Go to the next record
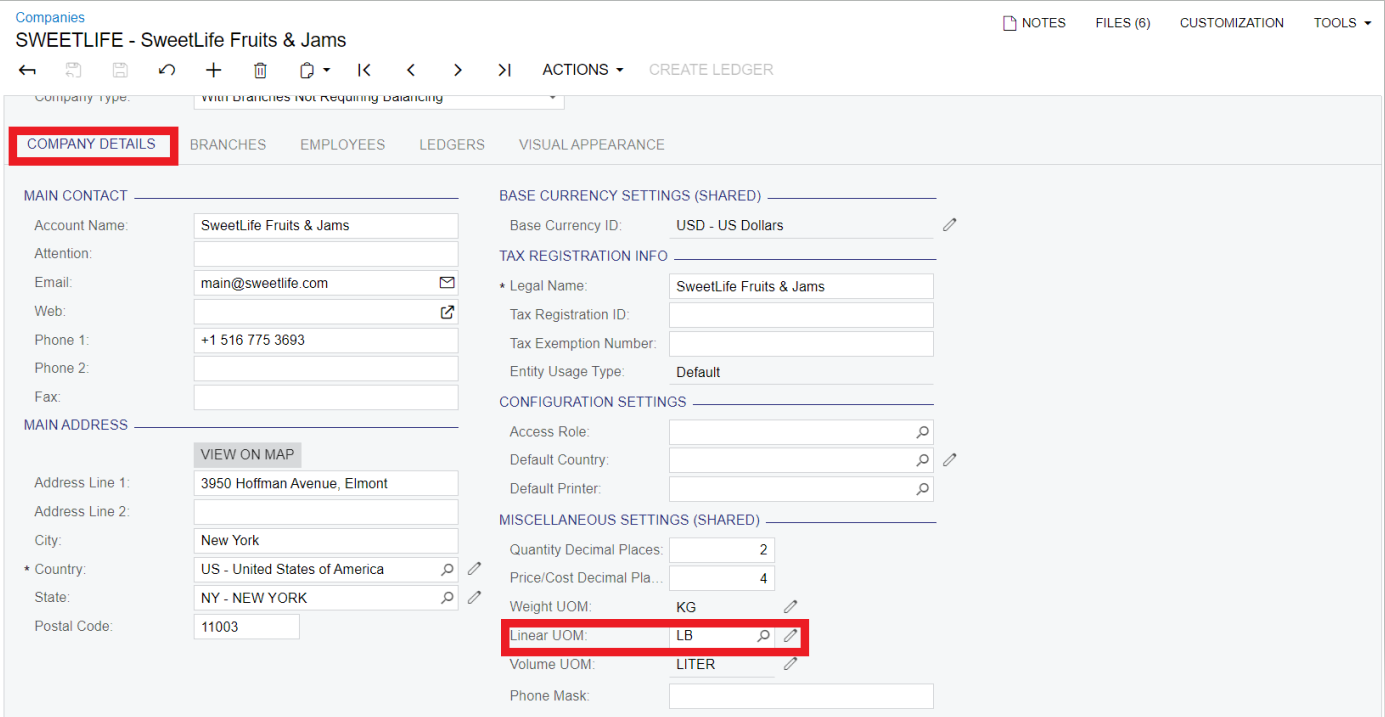 458,70
